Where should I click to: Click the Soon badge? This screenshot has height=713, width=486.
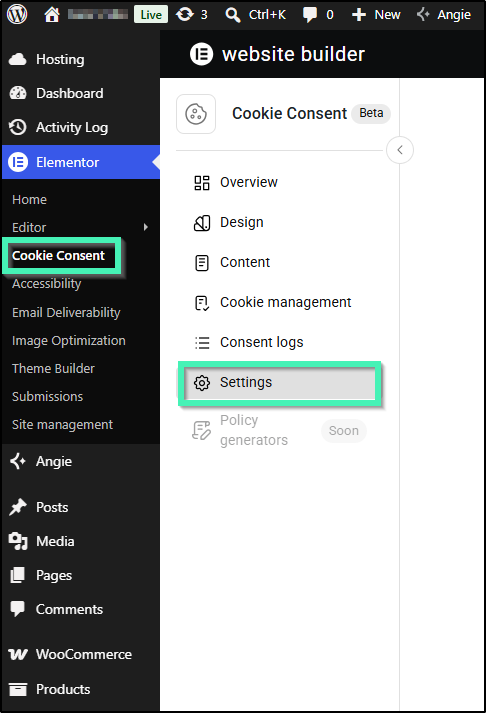pyautogui.click(x=344, y=430)
